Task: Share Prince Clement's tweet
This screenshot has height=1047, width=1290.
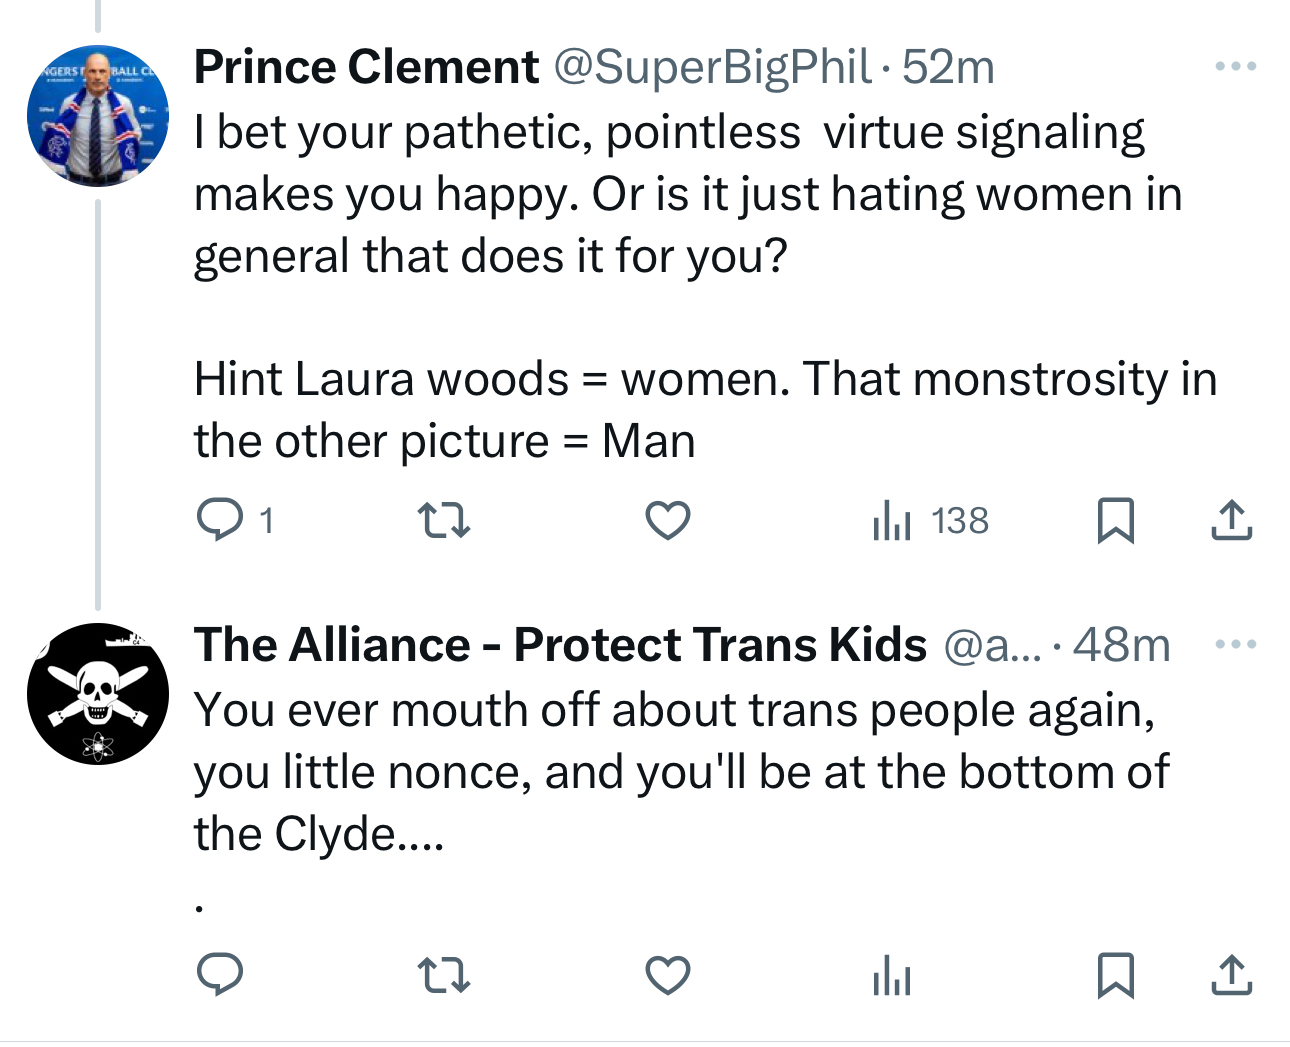Action: [1231, 520]
